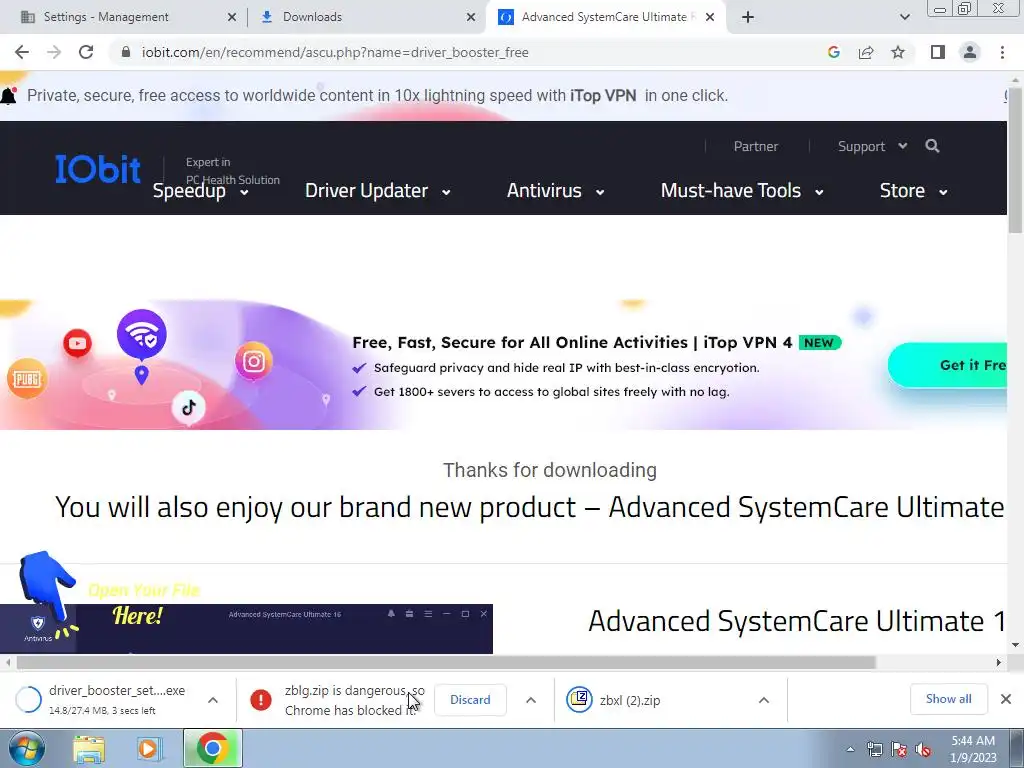Expand the Speedup menu
The height and width of the screenshot is (768, 1024).
(x=200, y=191)
